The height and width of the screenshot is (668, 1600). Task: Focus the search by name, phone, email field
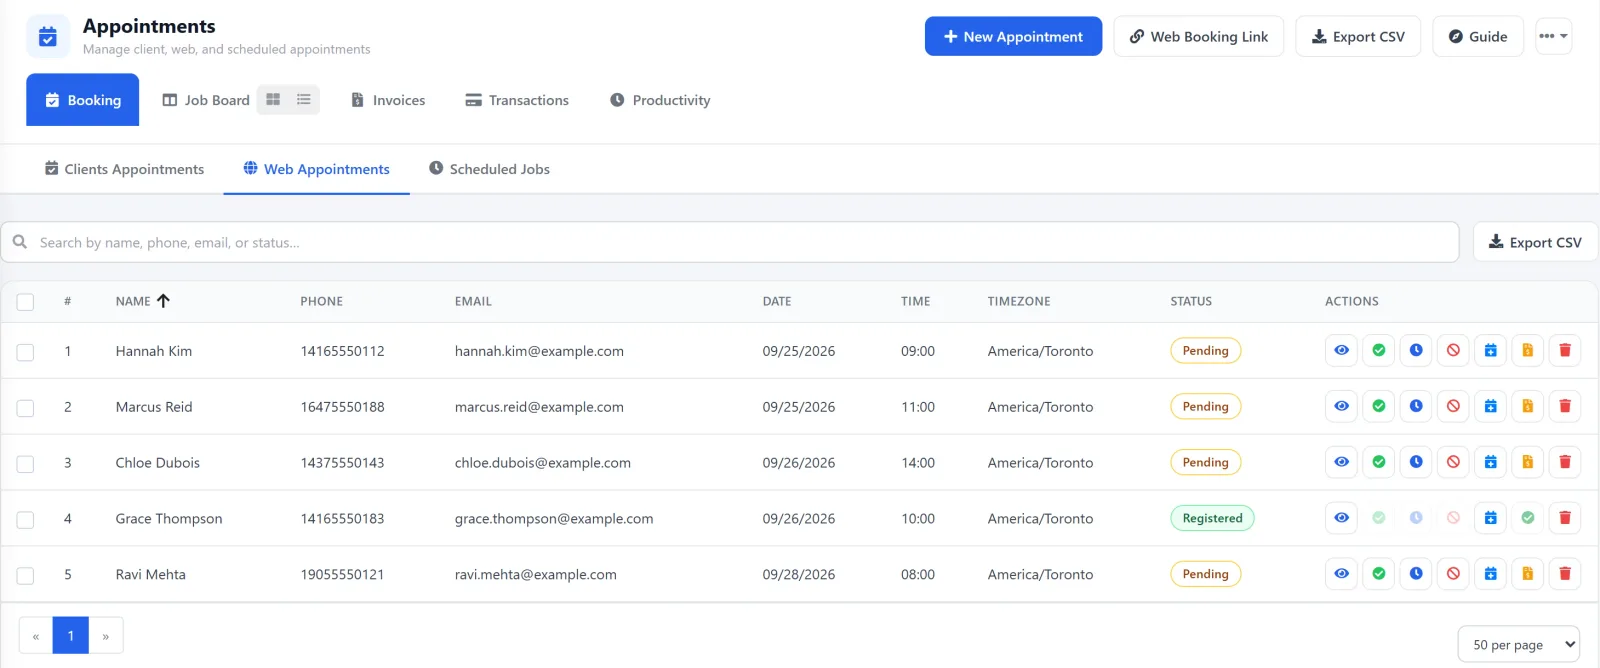coord(730,242)
